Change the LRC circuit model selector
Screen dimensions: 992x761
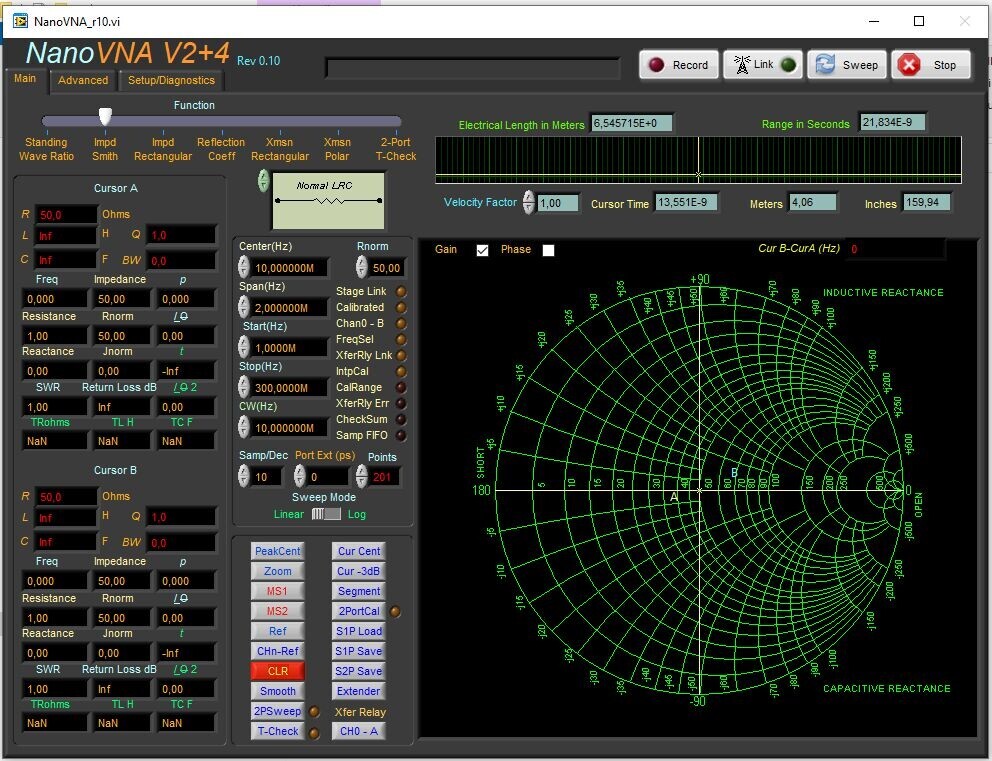tap(263, 182)
